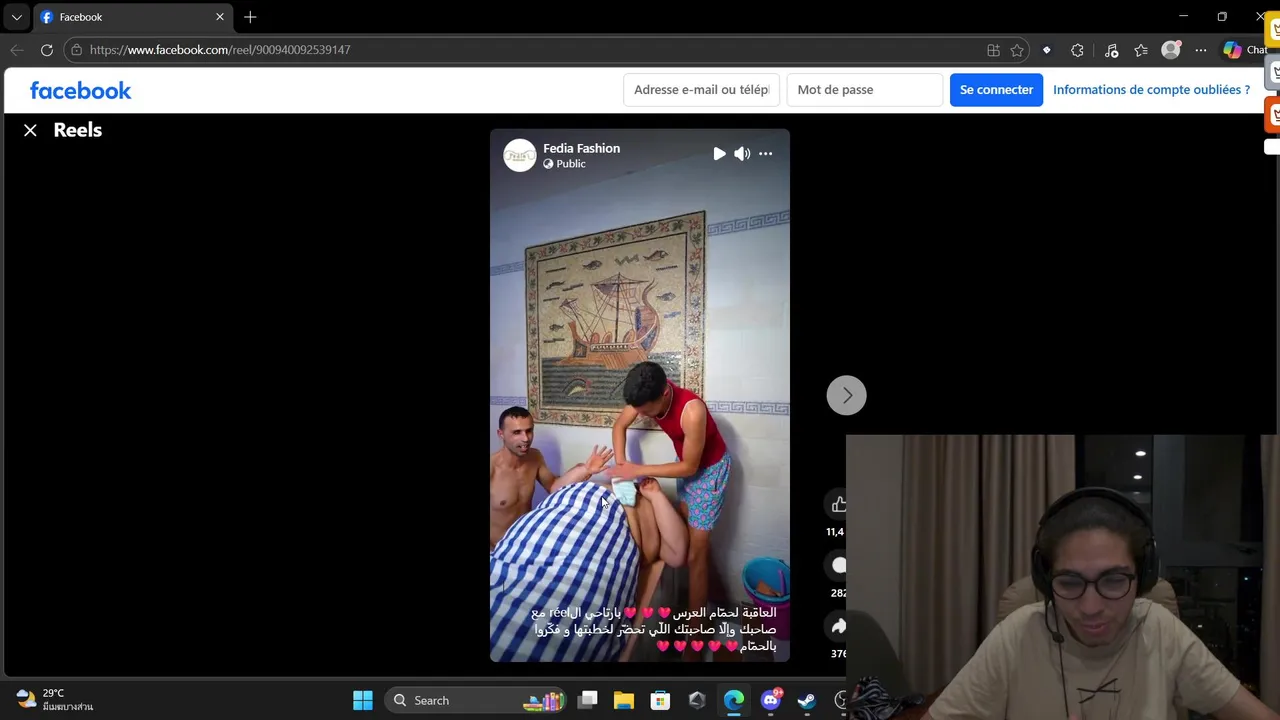Open Microsoft Store from taskbar
The width and height of the screenshot is (1280, 720).
[x=660, y=700]
